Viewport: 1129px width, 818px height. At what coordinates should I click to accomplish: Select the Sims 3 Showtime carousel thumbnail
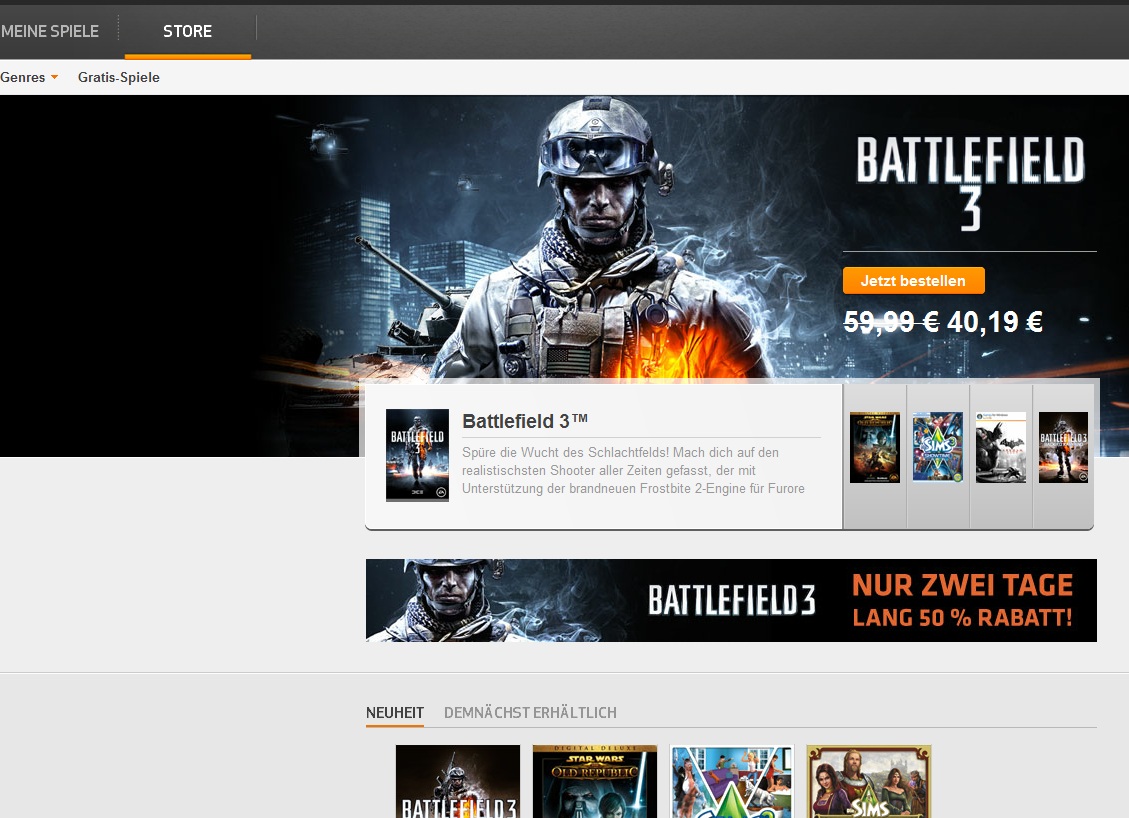pyautogui.click(x=937, y=447)
